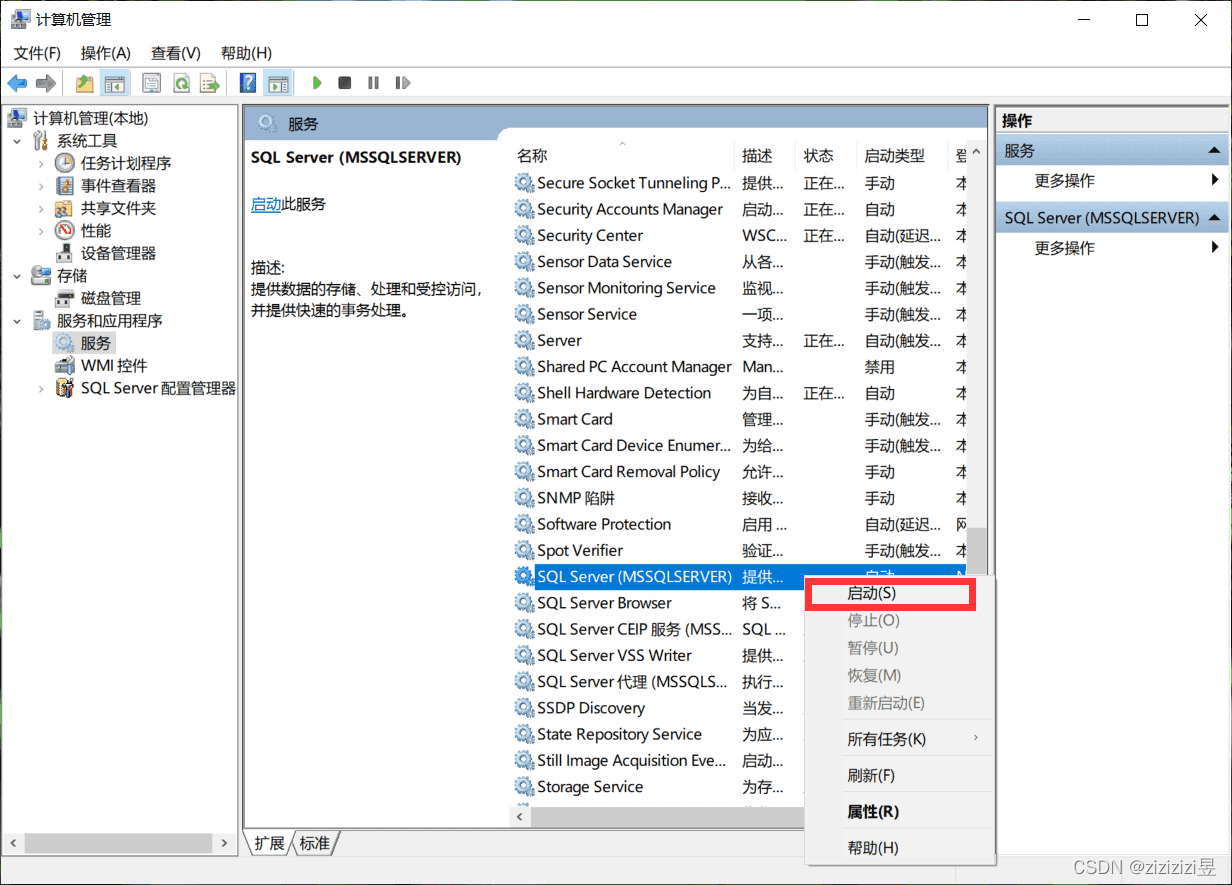Select the 计算机管理(本地) root node
The image size is (1232, 885).
(x=90, y=118)
